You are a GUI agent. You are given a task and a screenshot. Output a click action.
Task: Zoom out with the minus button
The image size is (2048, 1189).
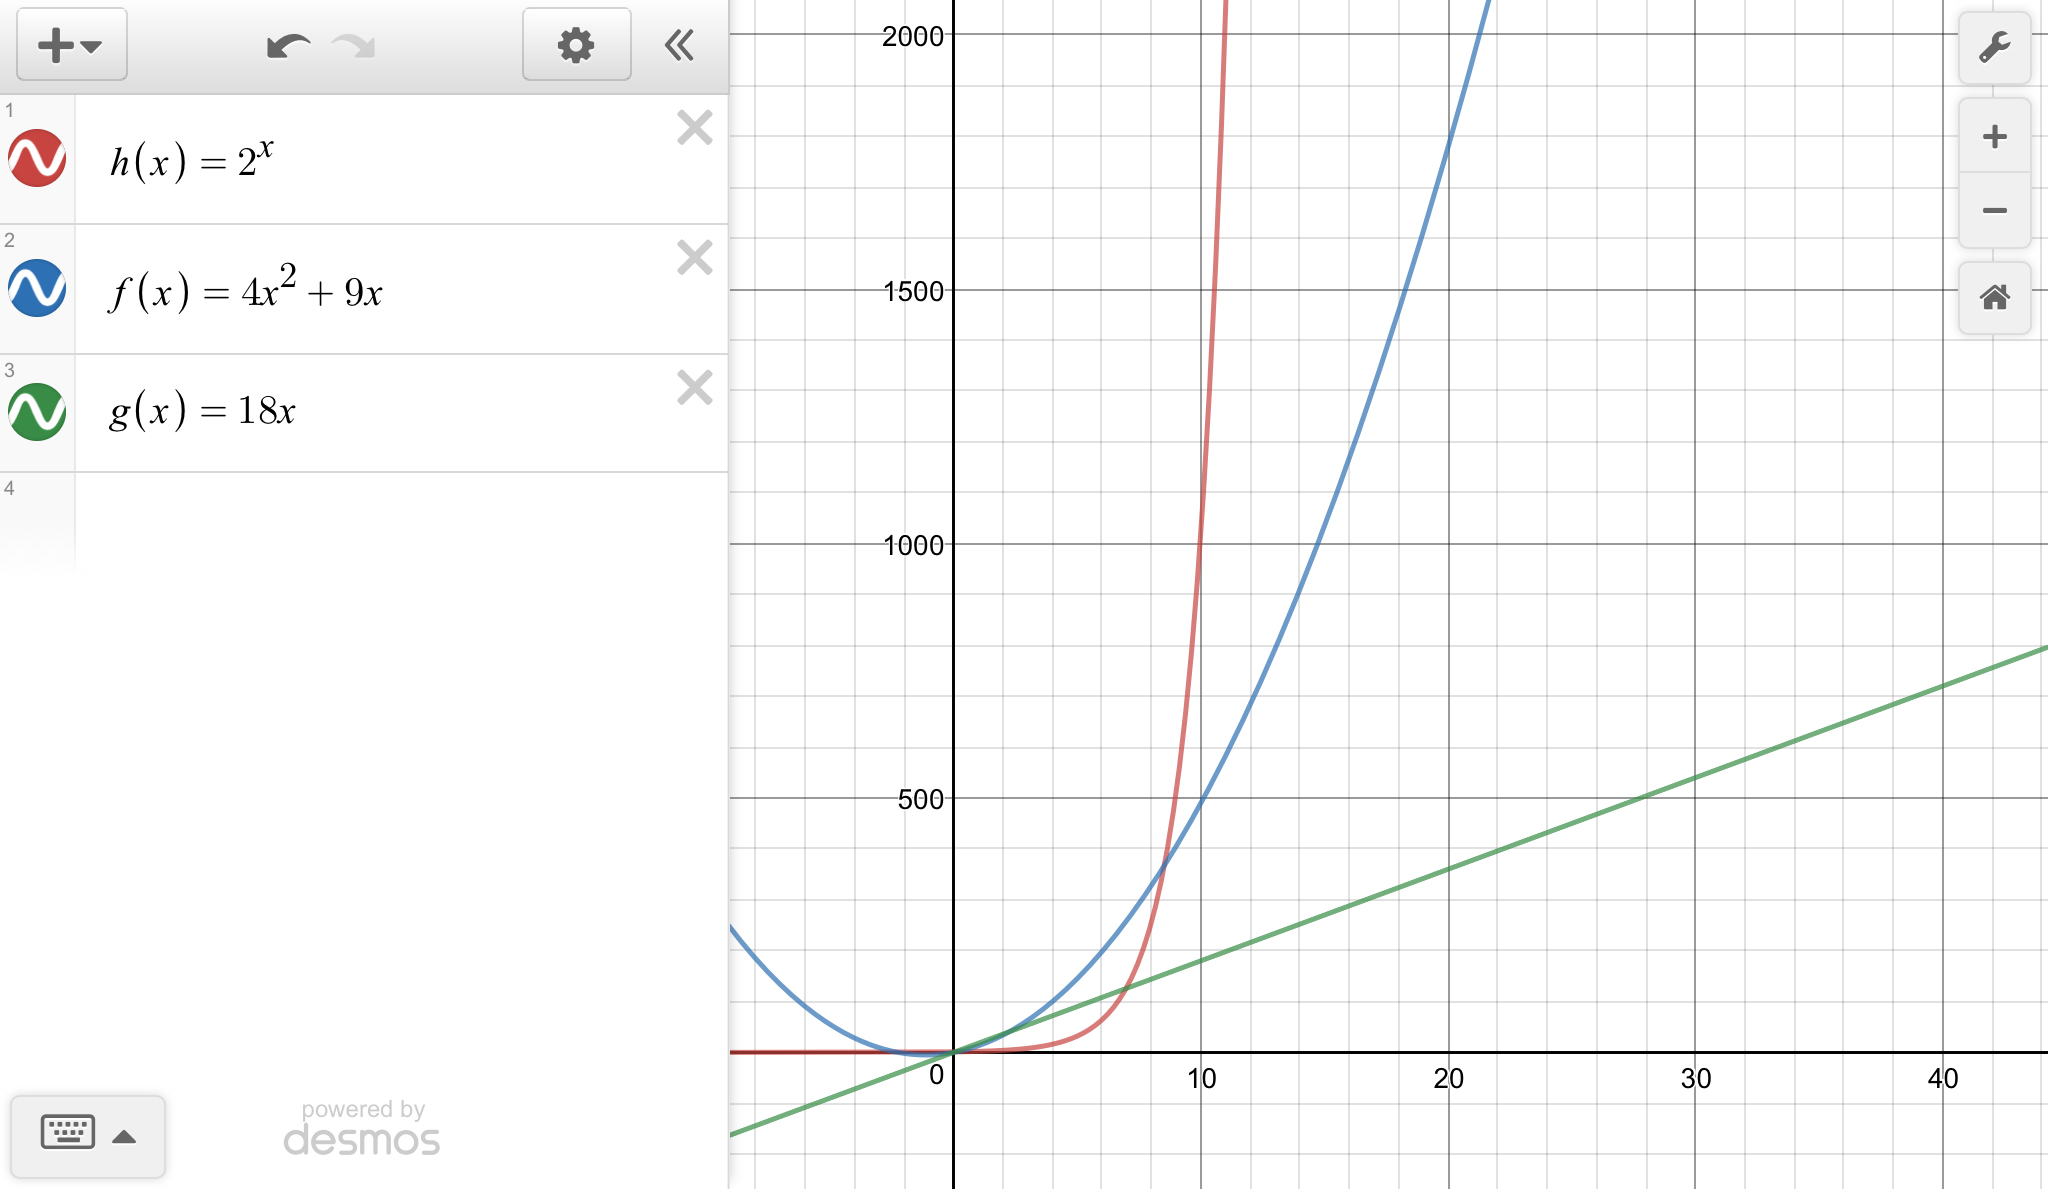tap(1994, 210)
